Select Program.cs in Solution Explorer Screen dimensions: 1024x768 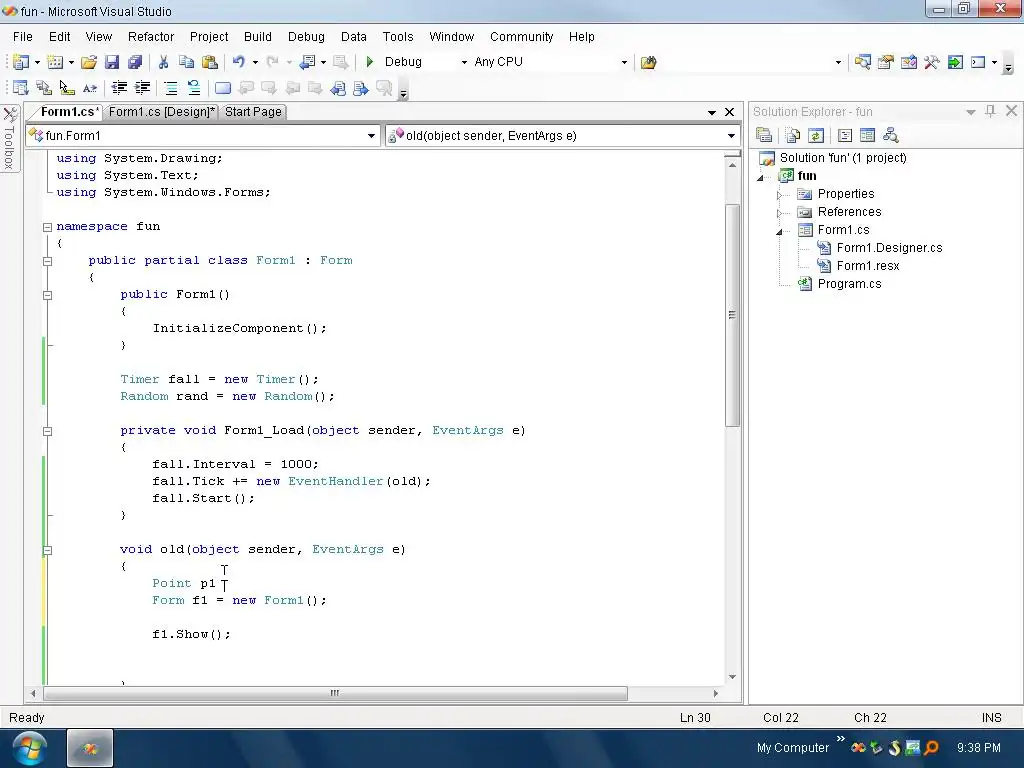tap(849, 283)
